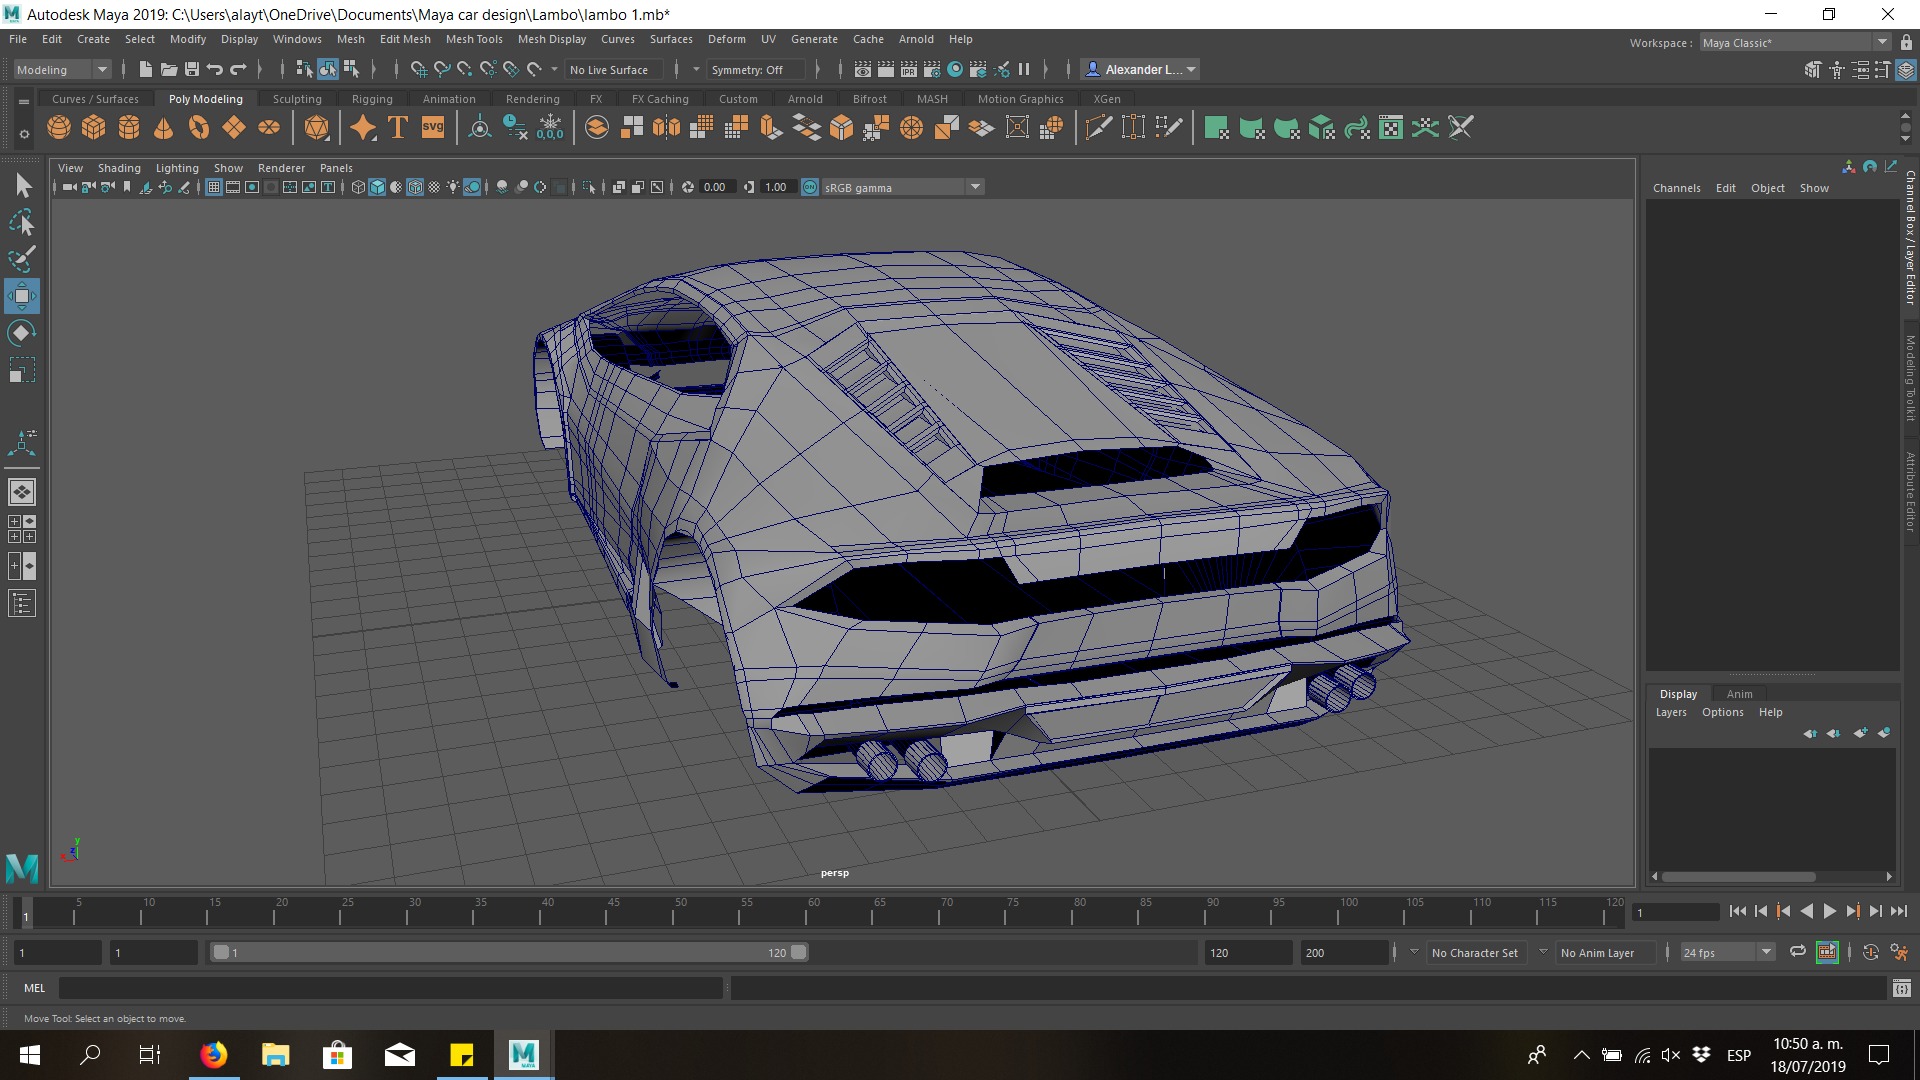Open the Mesh Tools menu
1920x1080 pixels.
pyautogui.click(x=474, y=39)
